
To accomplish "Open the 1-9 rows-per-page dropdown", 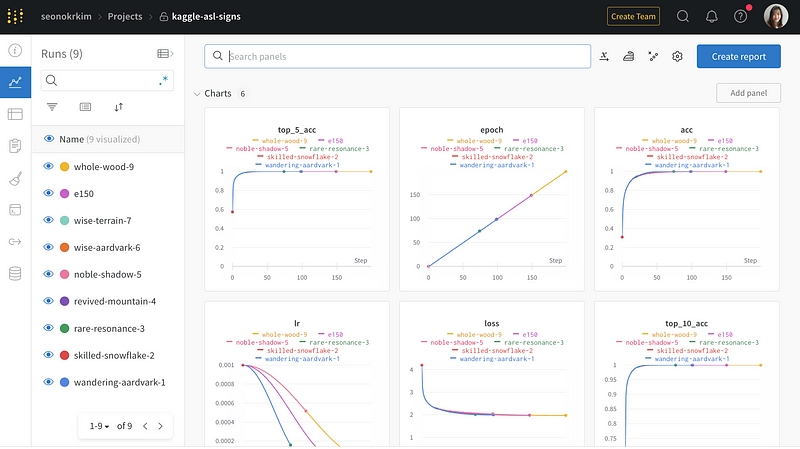I will (99, 426).
